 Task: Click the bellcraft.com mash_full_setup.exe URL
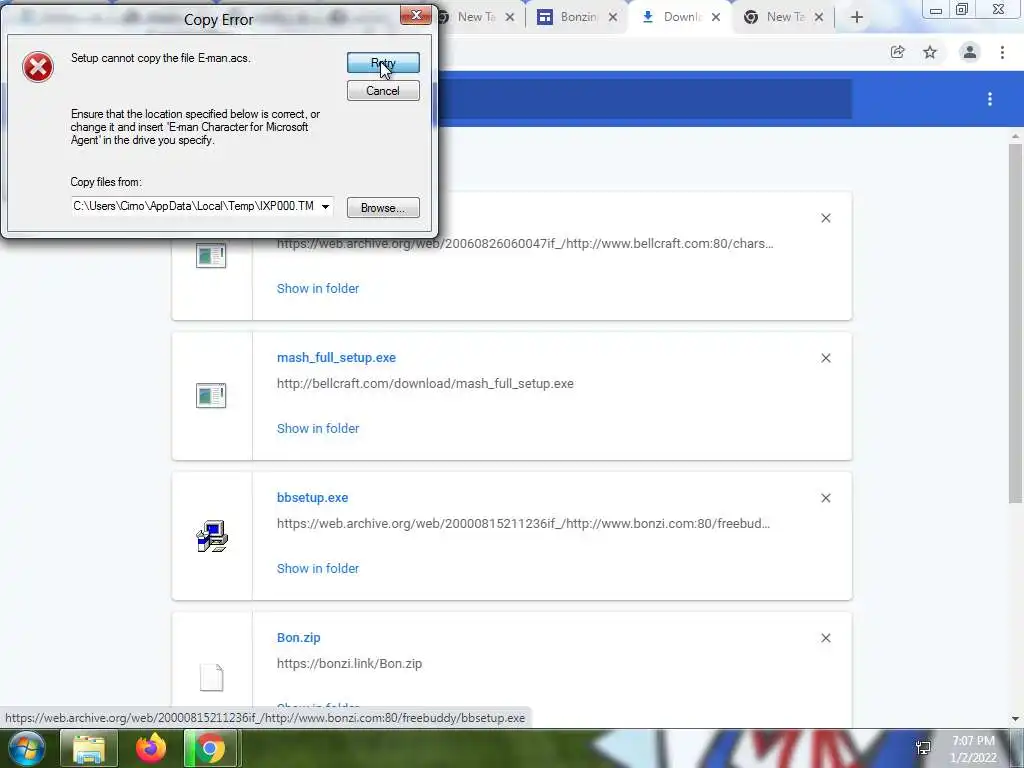click(x=425, y=383)
